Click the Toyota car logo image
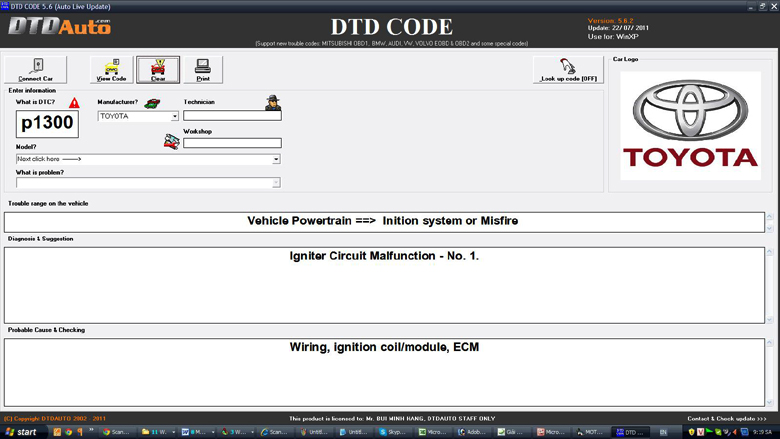The width and height of the screenshot is (780, 439). 690,125
